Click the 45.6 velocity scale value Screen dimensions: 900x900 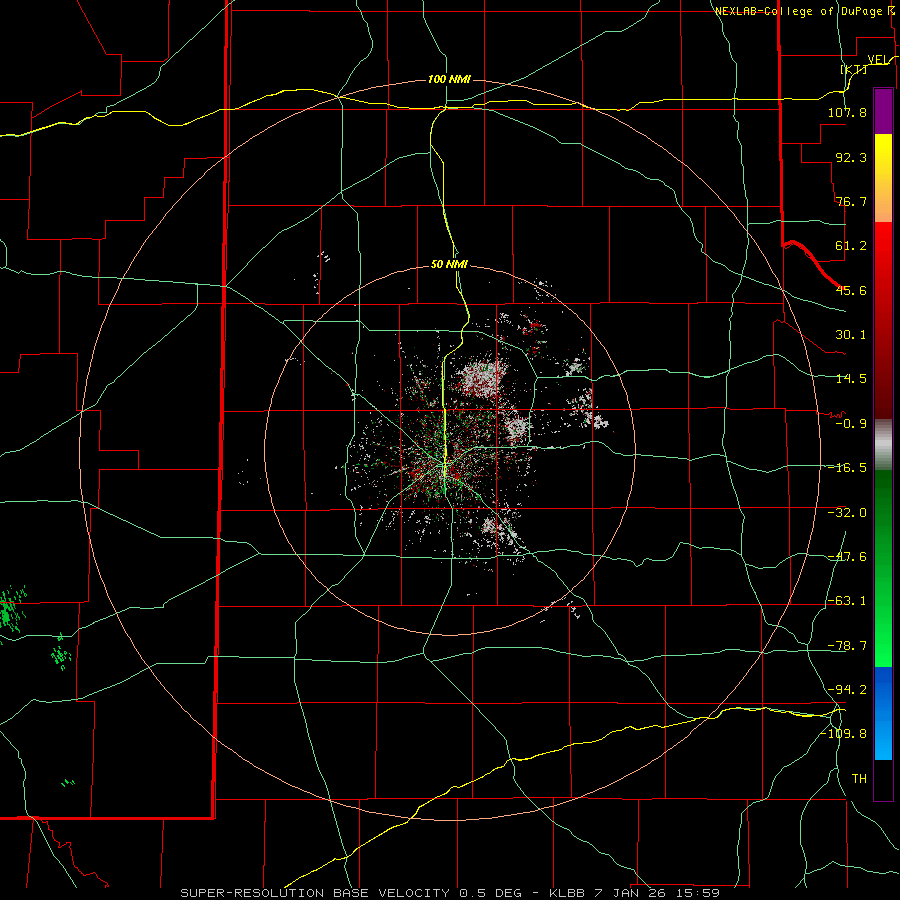tap(851, 290)
